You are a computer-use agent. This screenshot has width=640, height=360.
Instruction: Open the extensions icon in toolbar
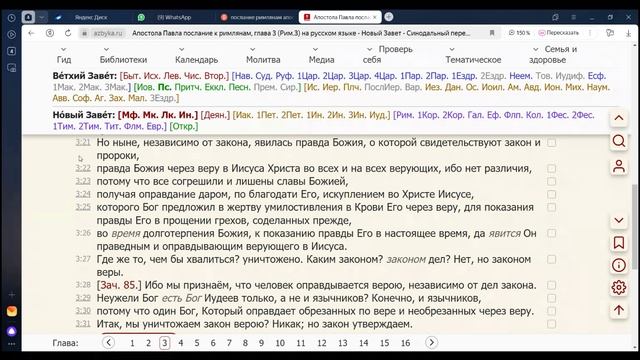610,33
